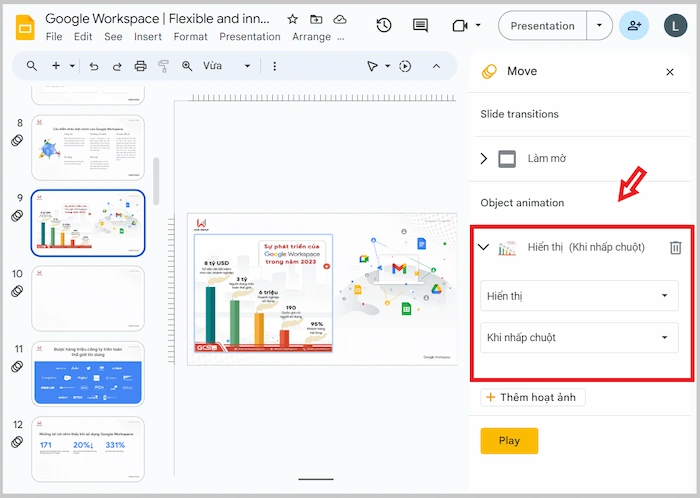Image resolution: width=700 pixels, height=498 pixels.
Task: Open the Format menu
Action: (x=191, y=37)
